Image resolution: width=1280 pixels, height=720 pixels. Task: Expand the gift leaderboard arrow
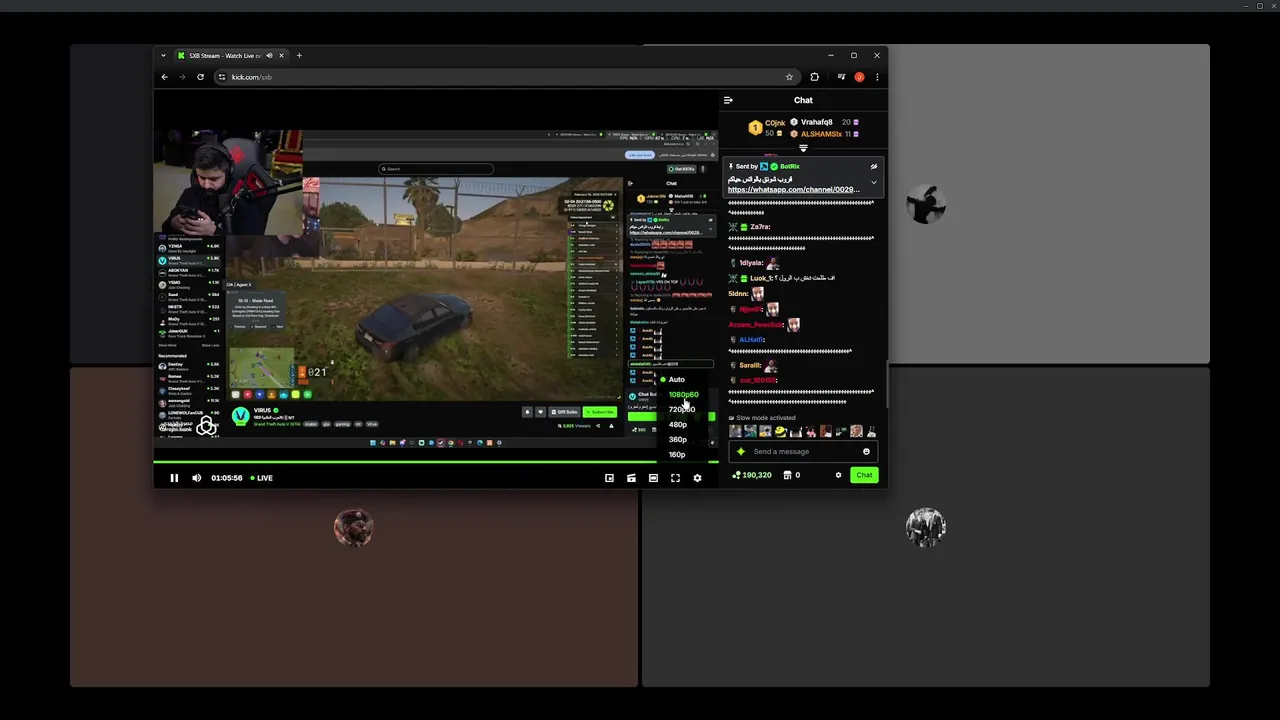pyautogui.click(x=803, y=148)
